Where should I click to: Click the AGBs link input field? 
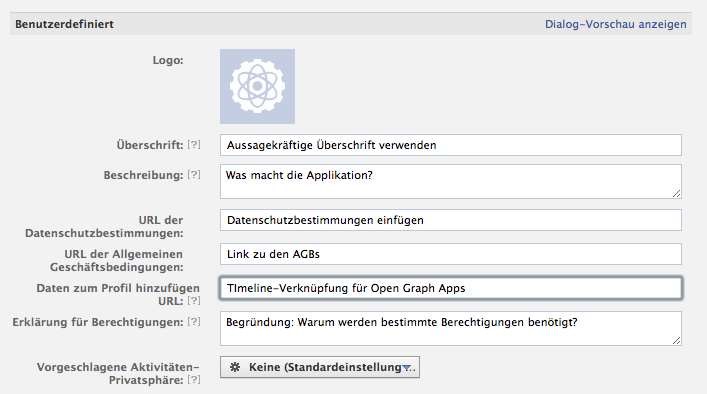451,254
